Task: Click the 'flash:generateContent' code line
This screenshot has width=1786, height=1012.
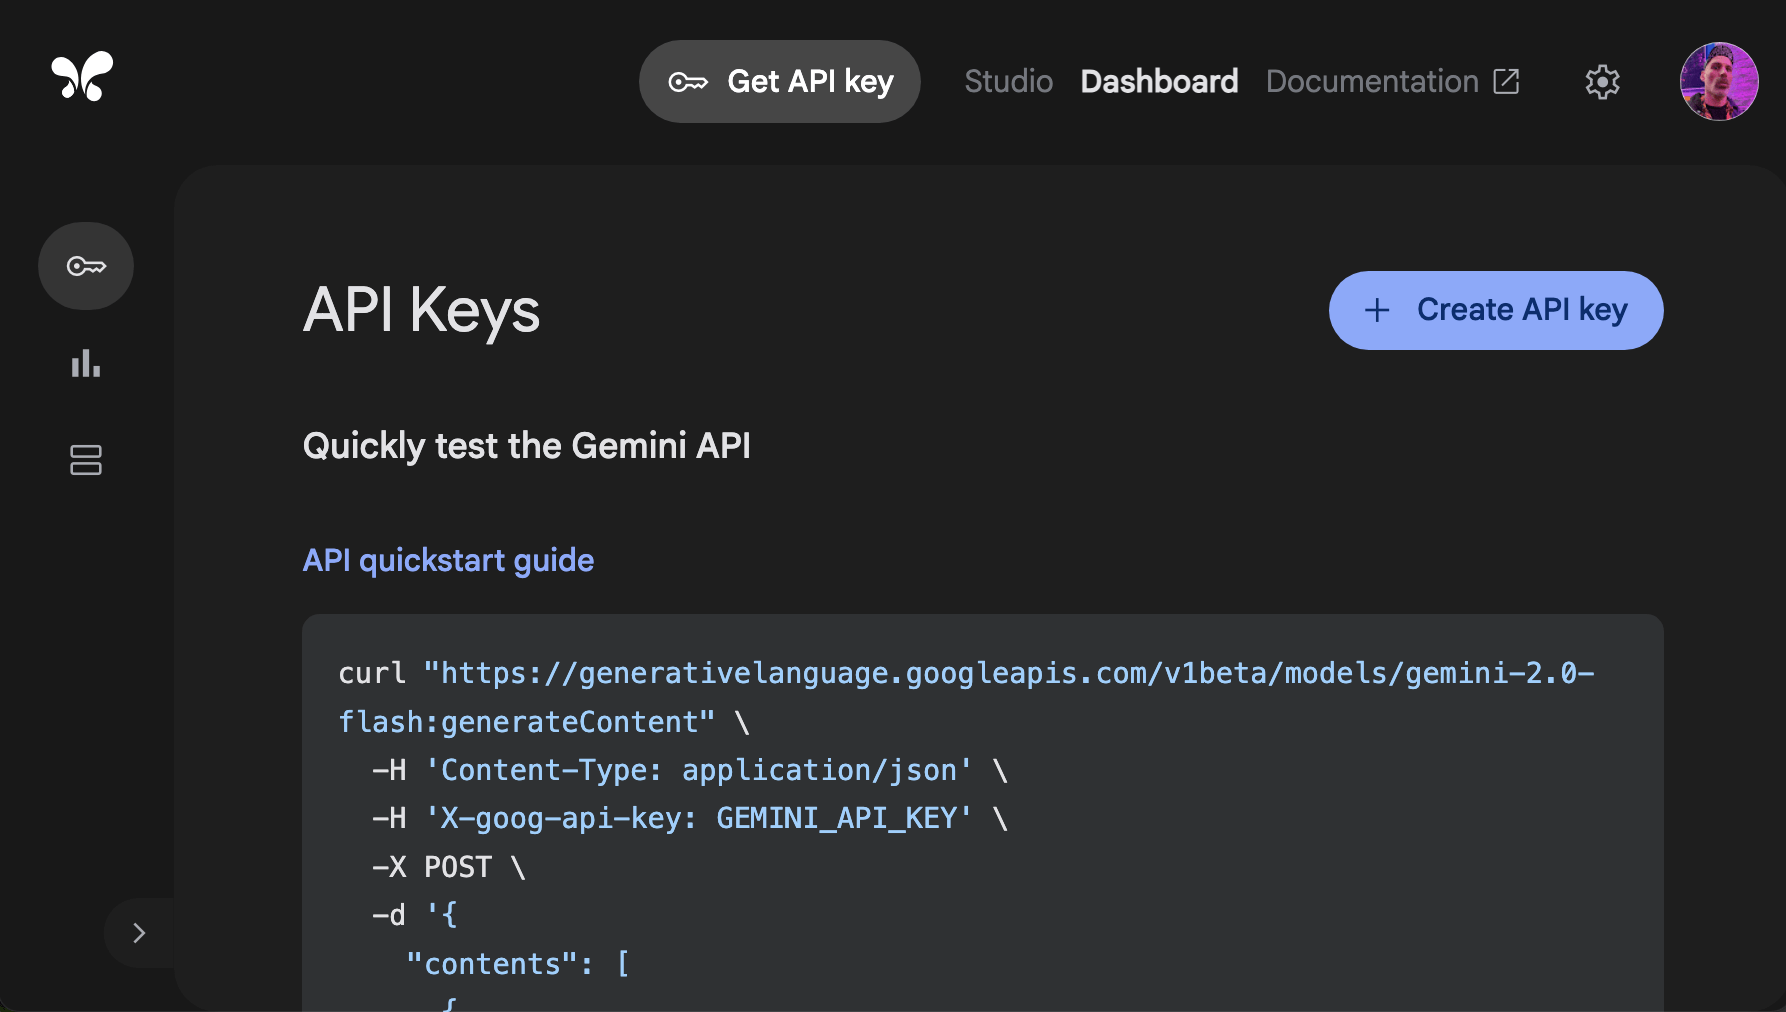Action: (x=544, y=722)
